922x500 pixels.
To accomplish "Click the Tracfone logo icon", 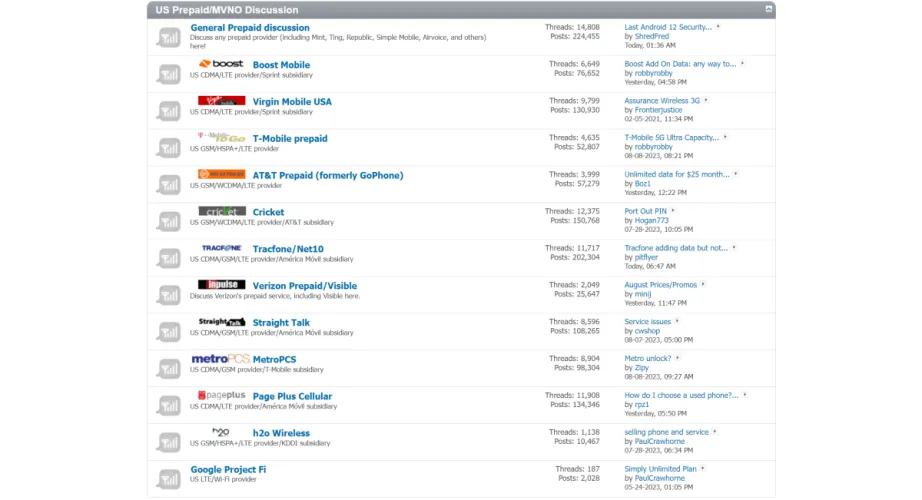I will point(221,248).
